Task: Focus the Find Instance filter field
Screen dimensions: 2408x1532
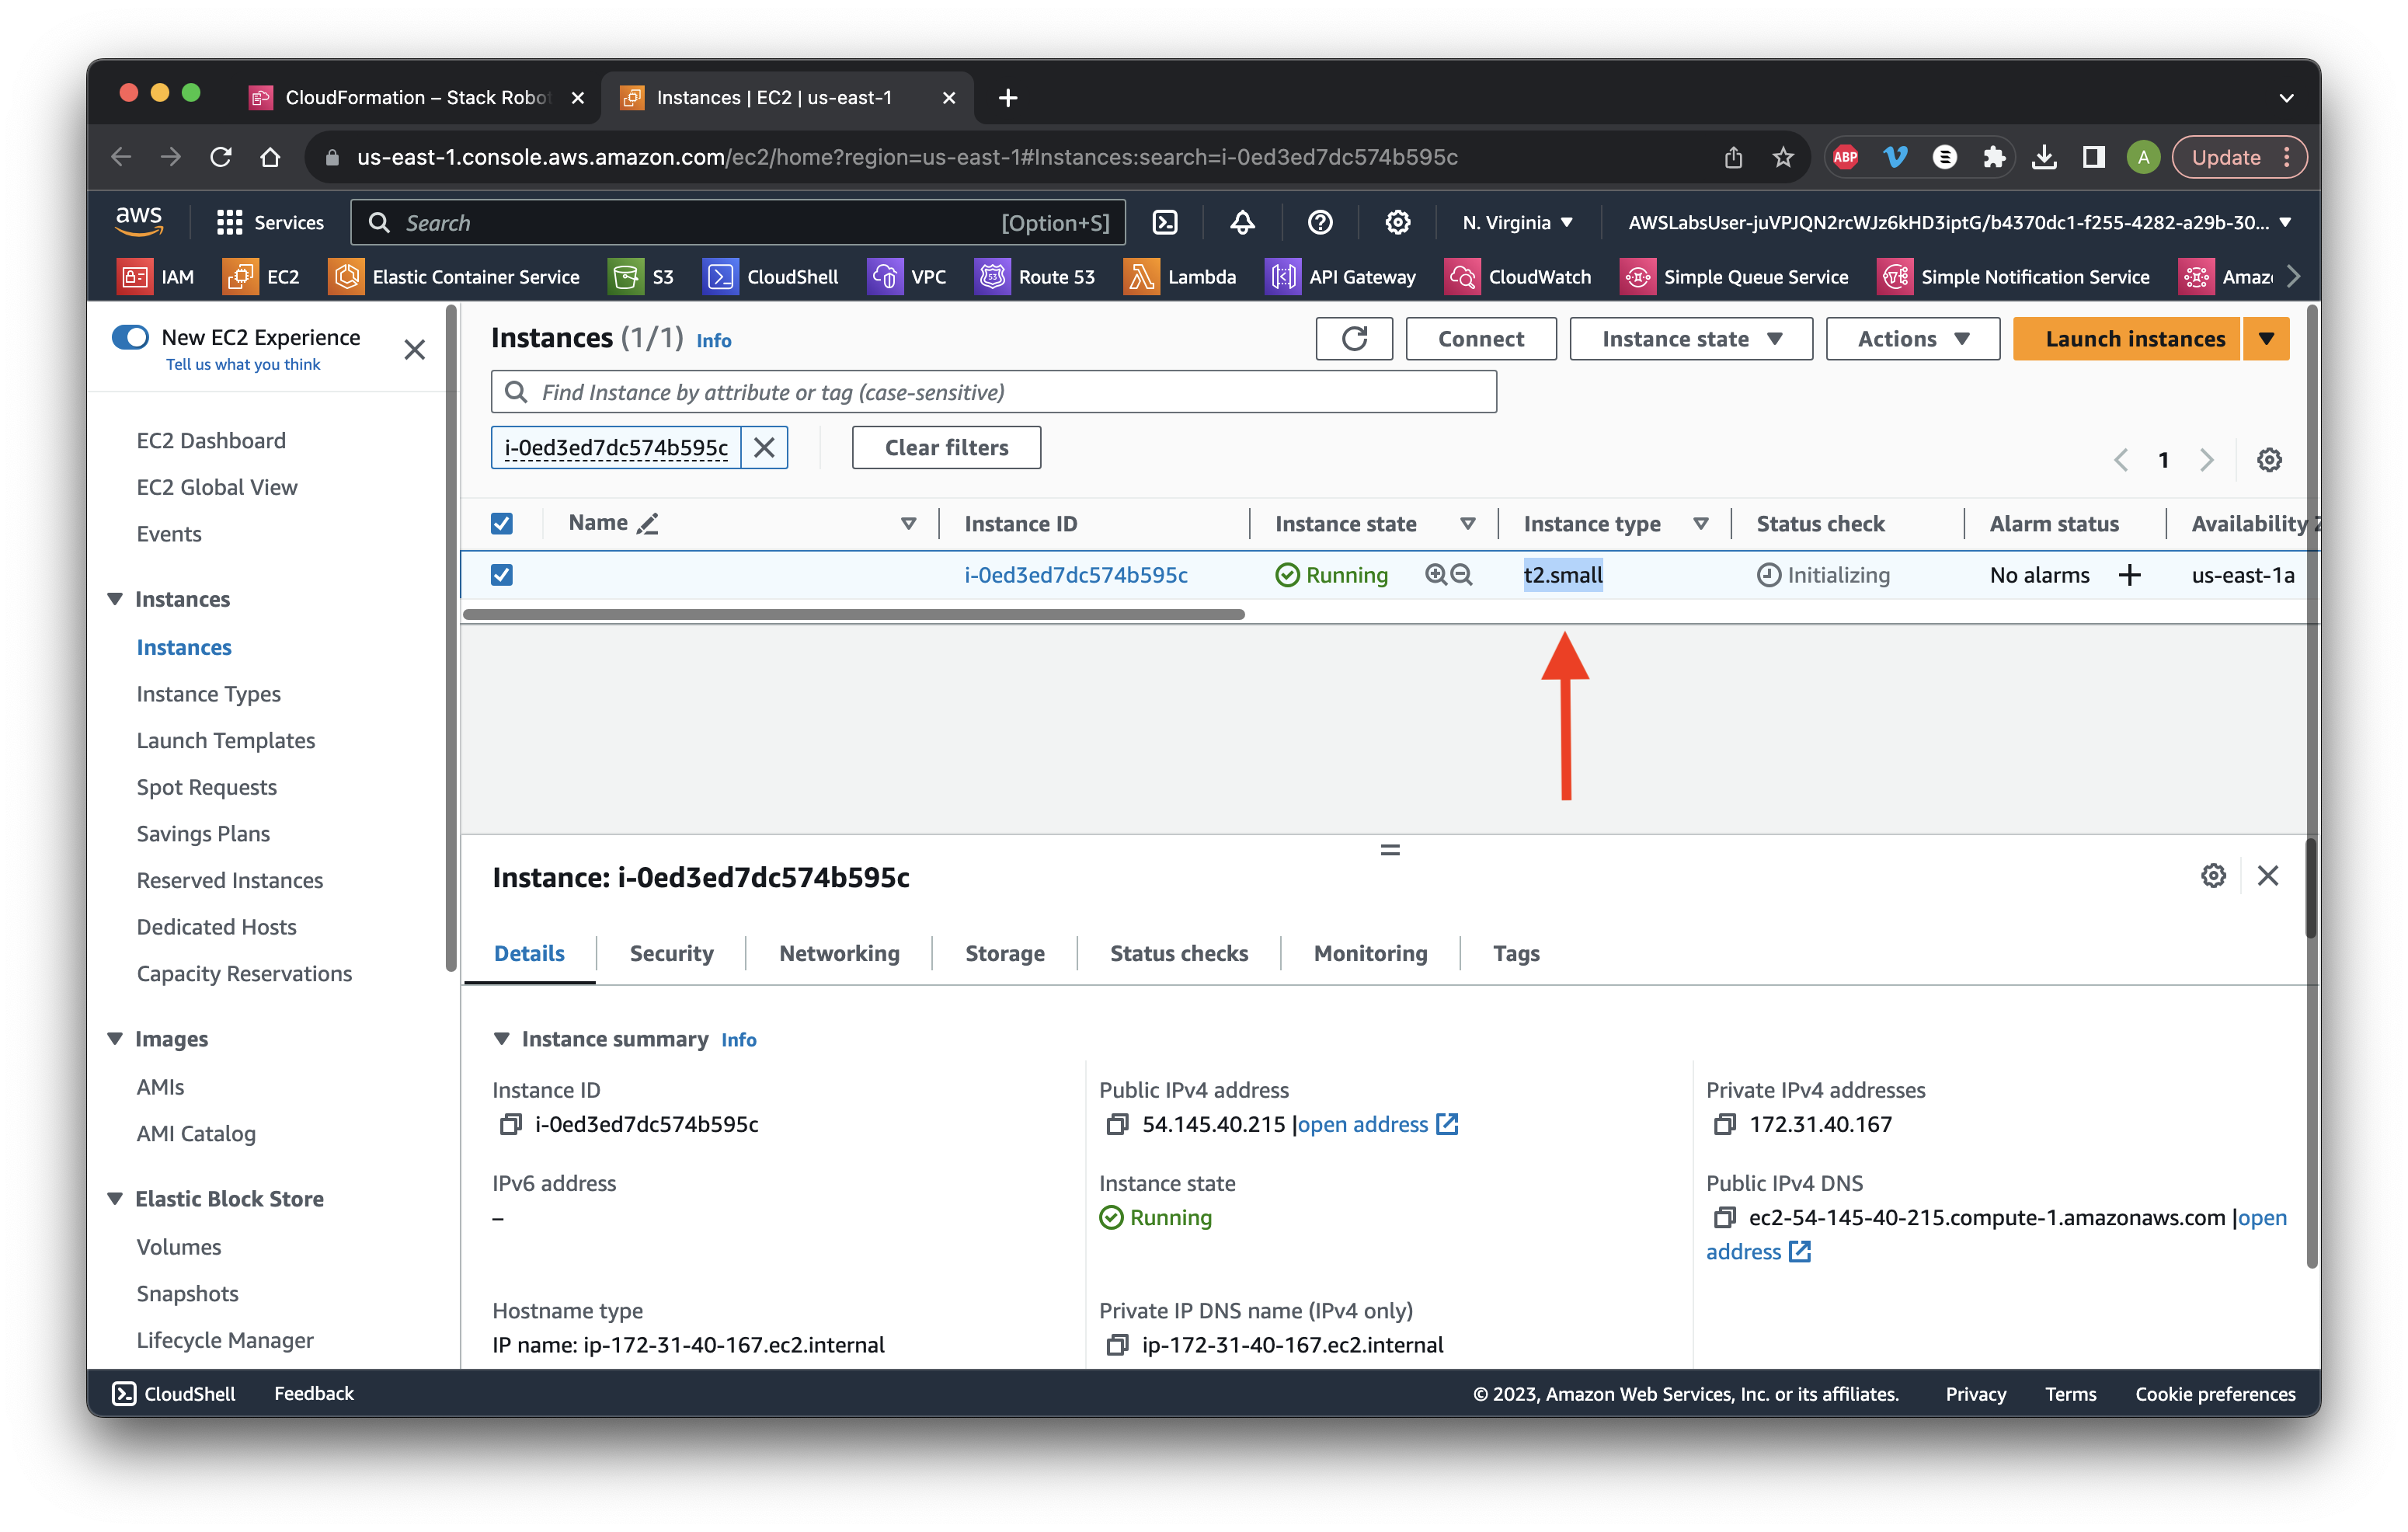Action: click(994, 392)
